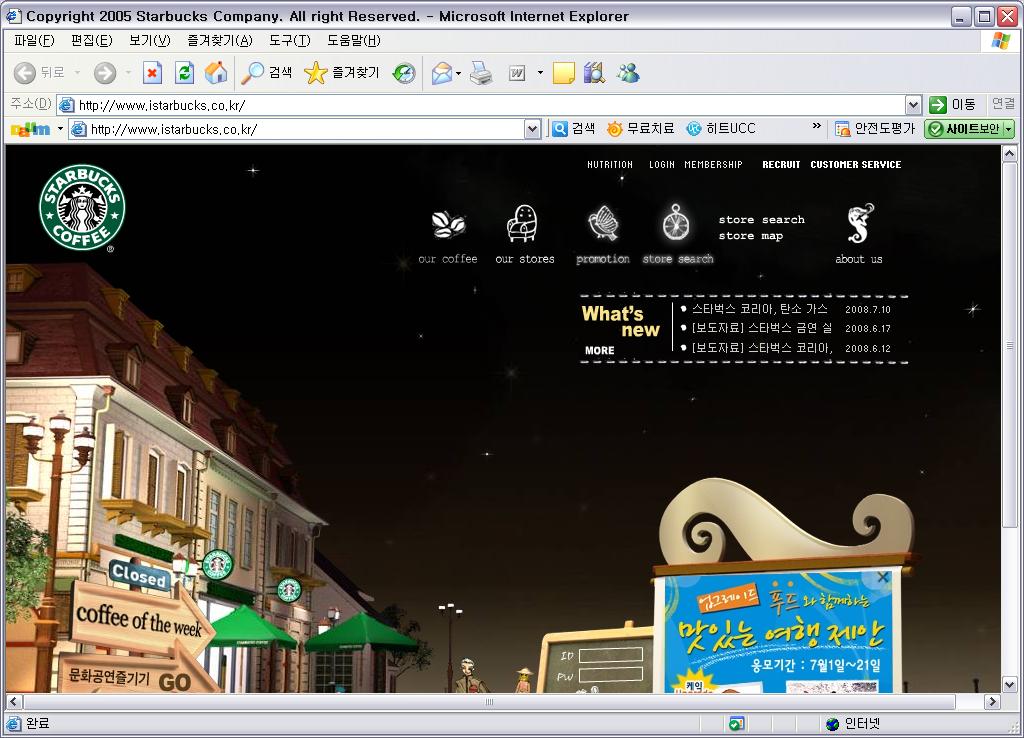Stop page loading with red X
This screenshot has width=1024, height=738.
click(x=152, y=72)
